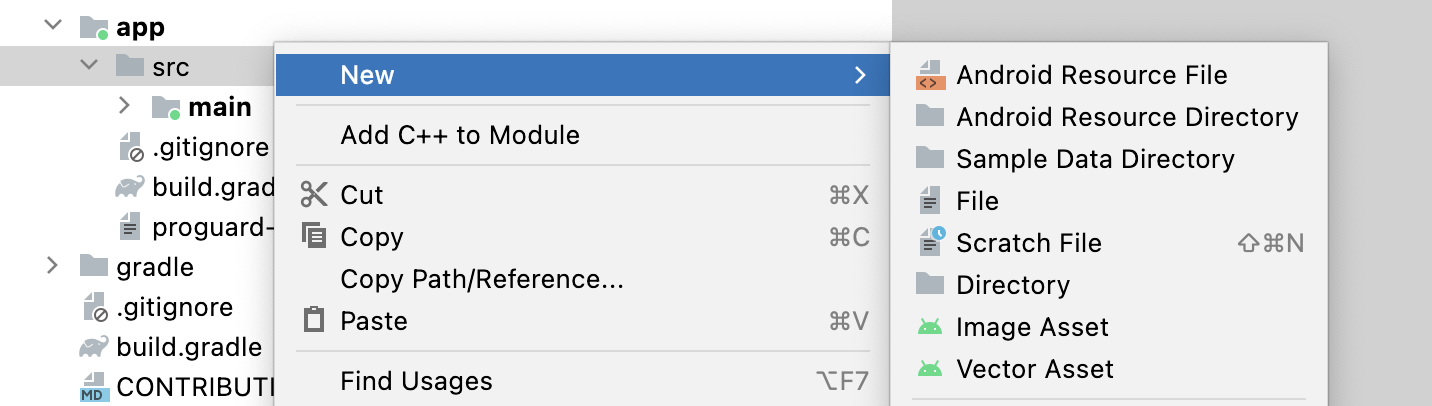Click the Image Asset Android icon
Screen dimensions: 1432x406
click(x=930, y=328)
